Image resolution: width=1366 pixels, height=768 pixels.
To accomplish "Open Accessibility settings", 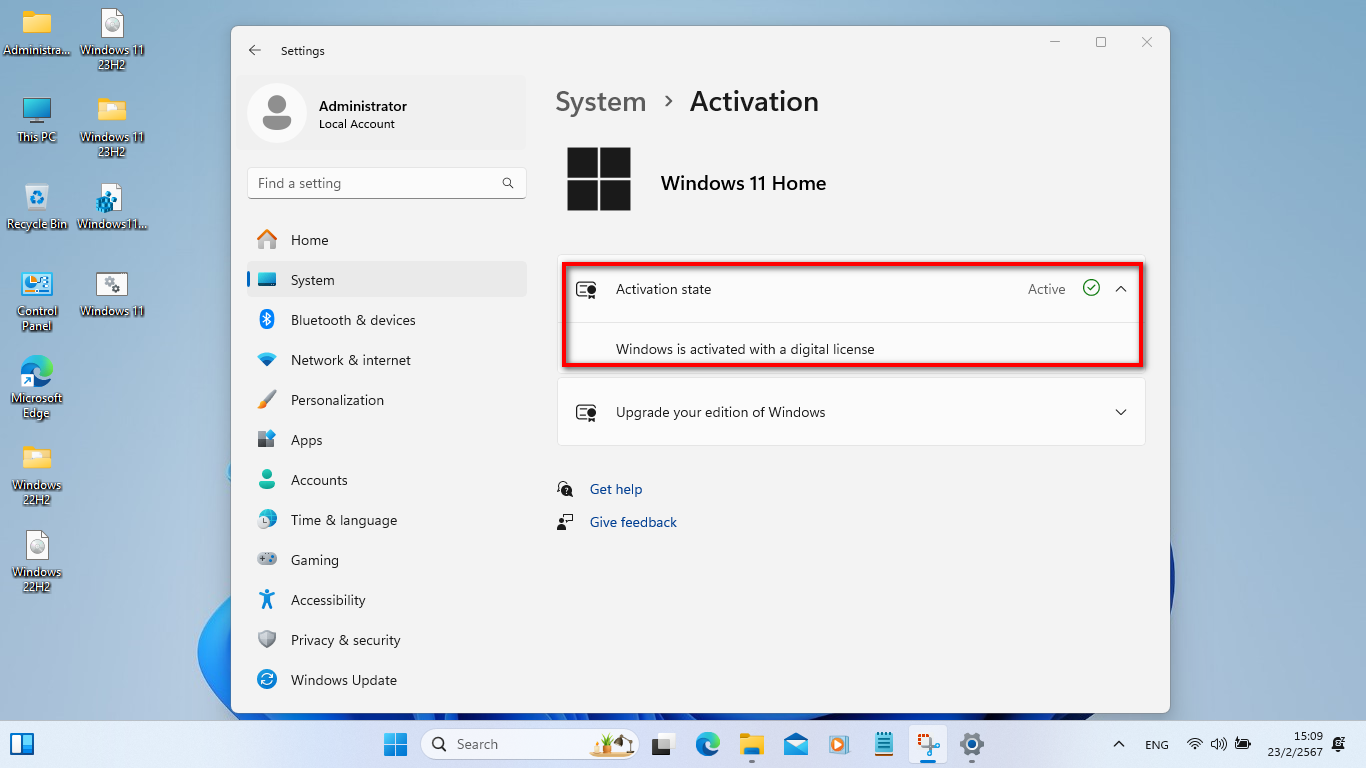I will (386, 600).
